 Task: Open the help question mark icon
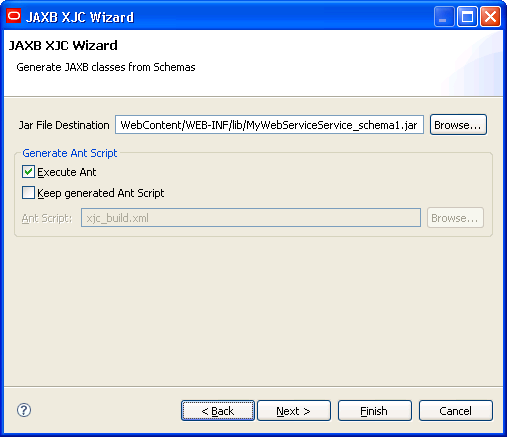point(24,410)
